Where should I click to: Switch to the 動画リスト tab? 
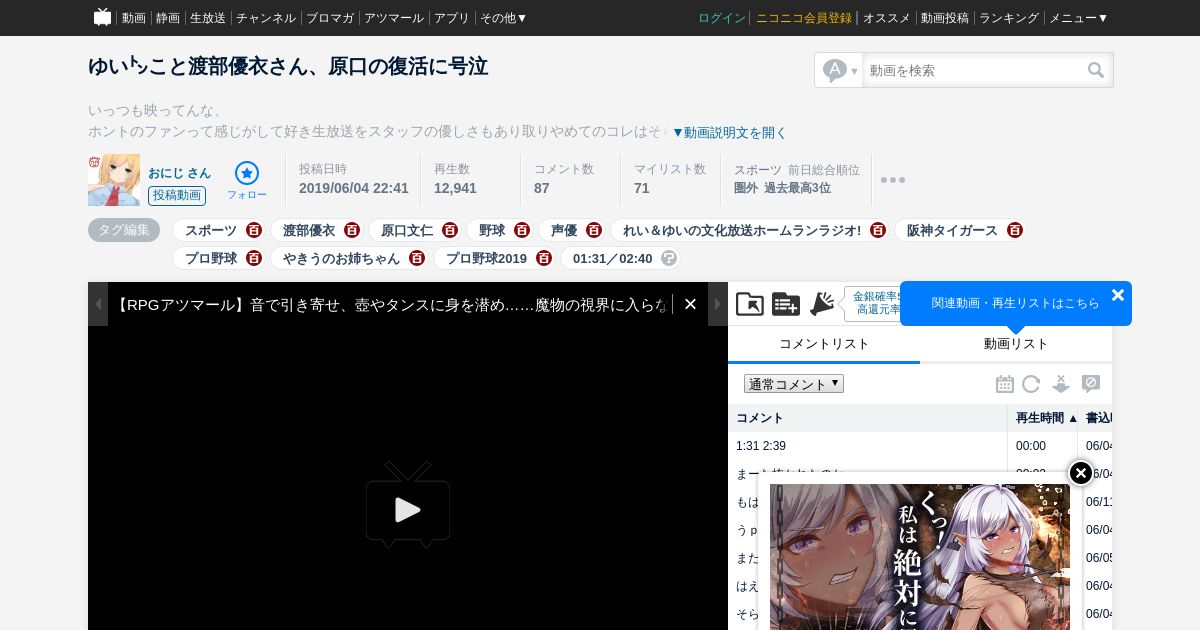point(1016,343)
